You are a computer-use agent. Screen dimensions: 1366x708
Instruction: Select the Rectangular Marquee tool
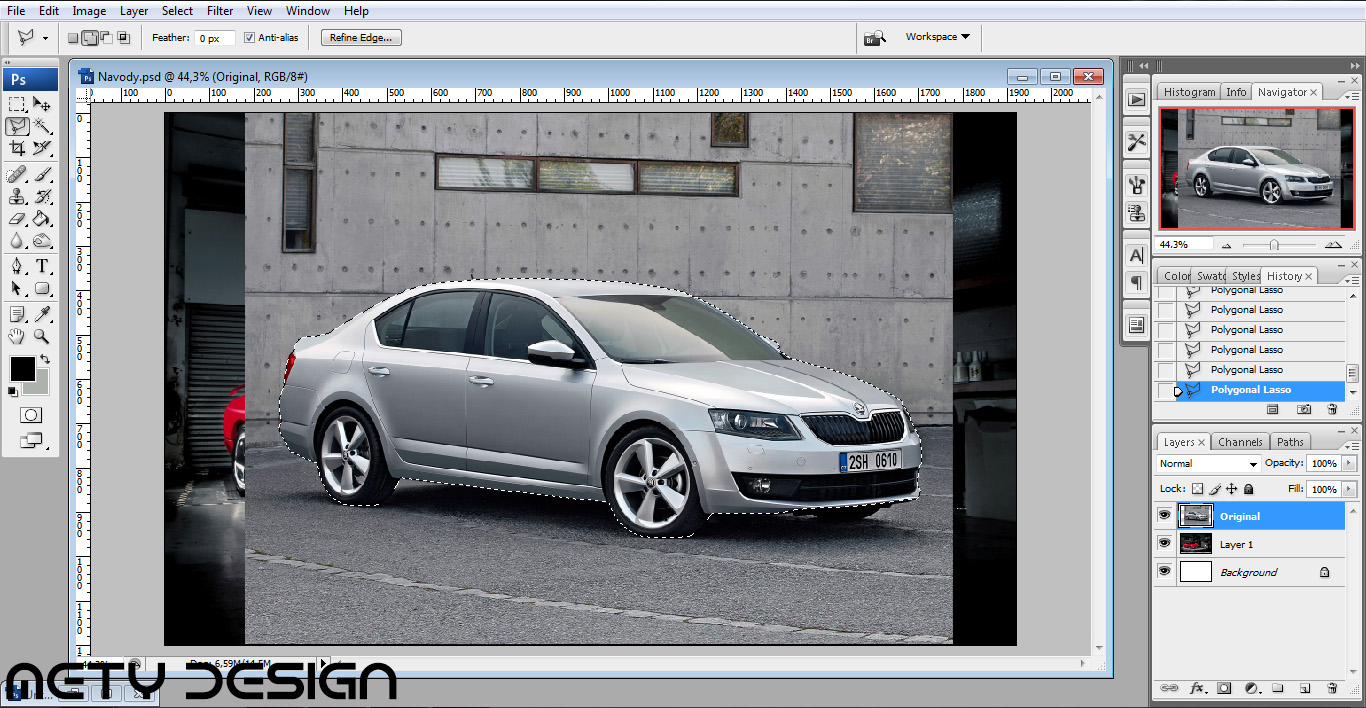(17, 104)
